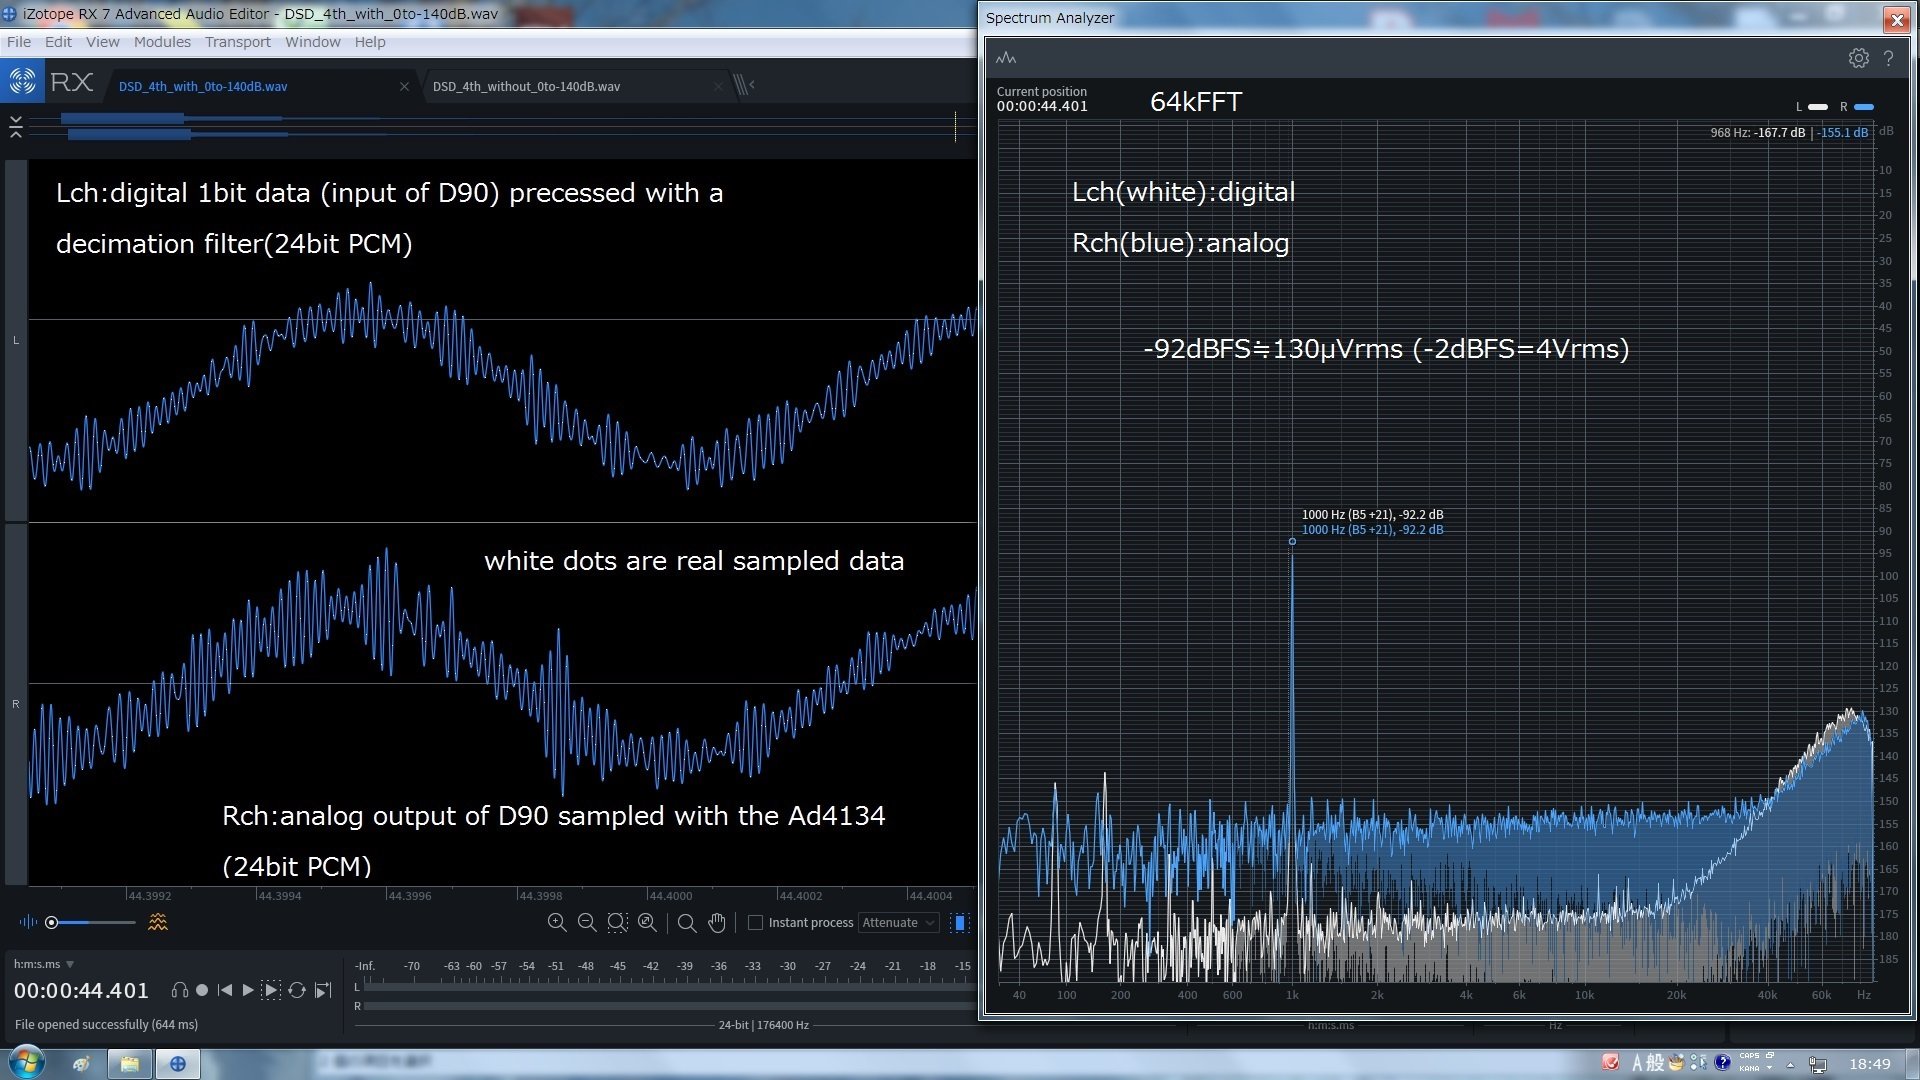Toggle R channel in Spectrum Analyzer
Screen dimensions: 1920x1080
coord(1857,107)
